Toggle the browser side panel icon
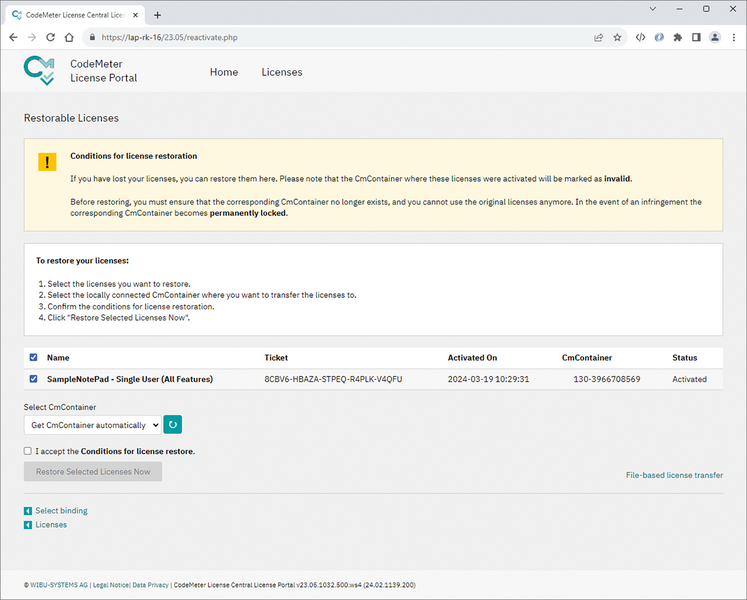This screenshot has height=600, width=747. tap(696, 37)
